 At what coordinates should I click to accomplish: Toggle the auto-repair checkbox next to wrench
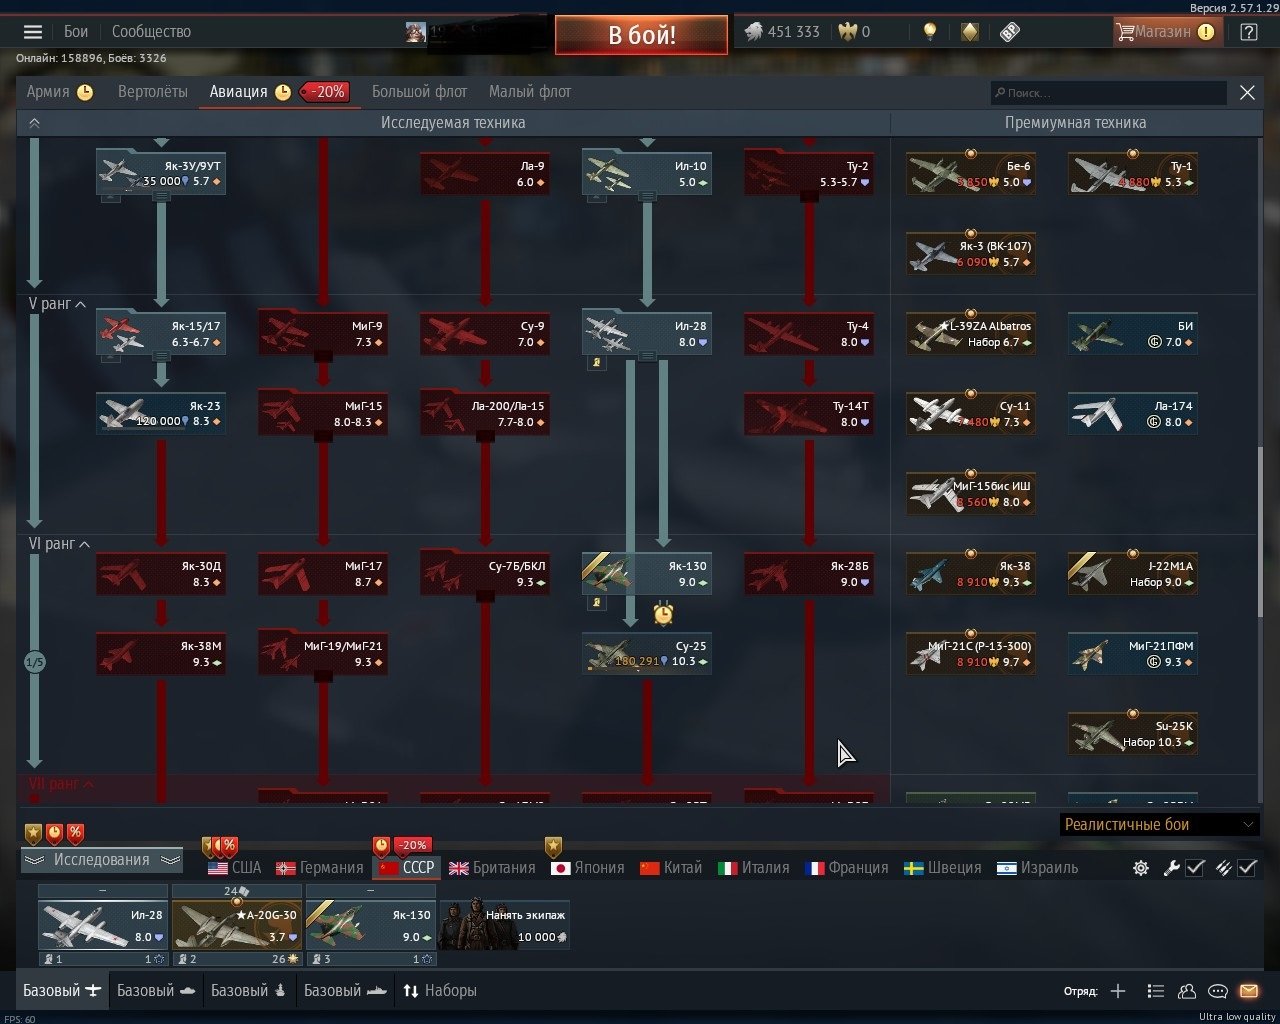[x=1195, y=868]
